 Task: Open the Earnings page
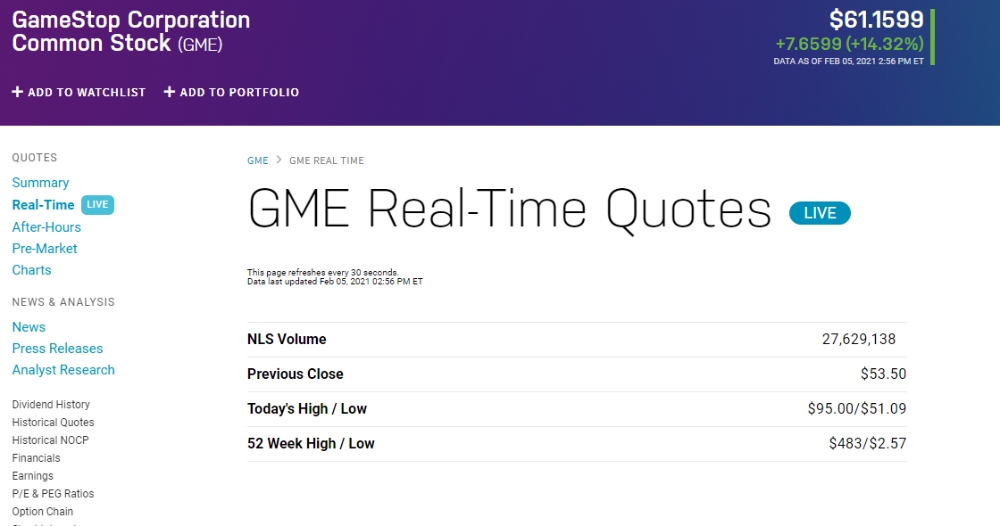(x=33, y=476)
